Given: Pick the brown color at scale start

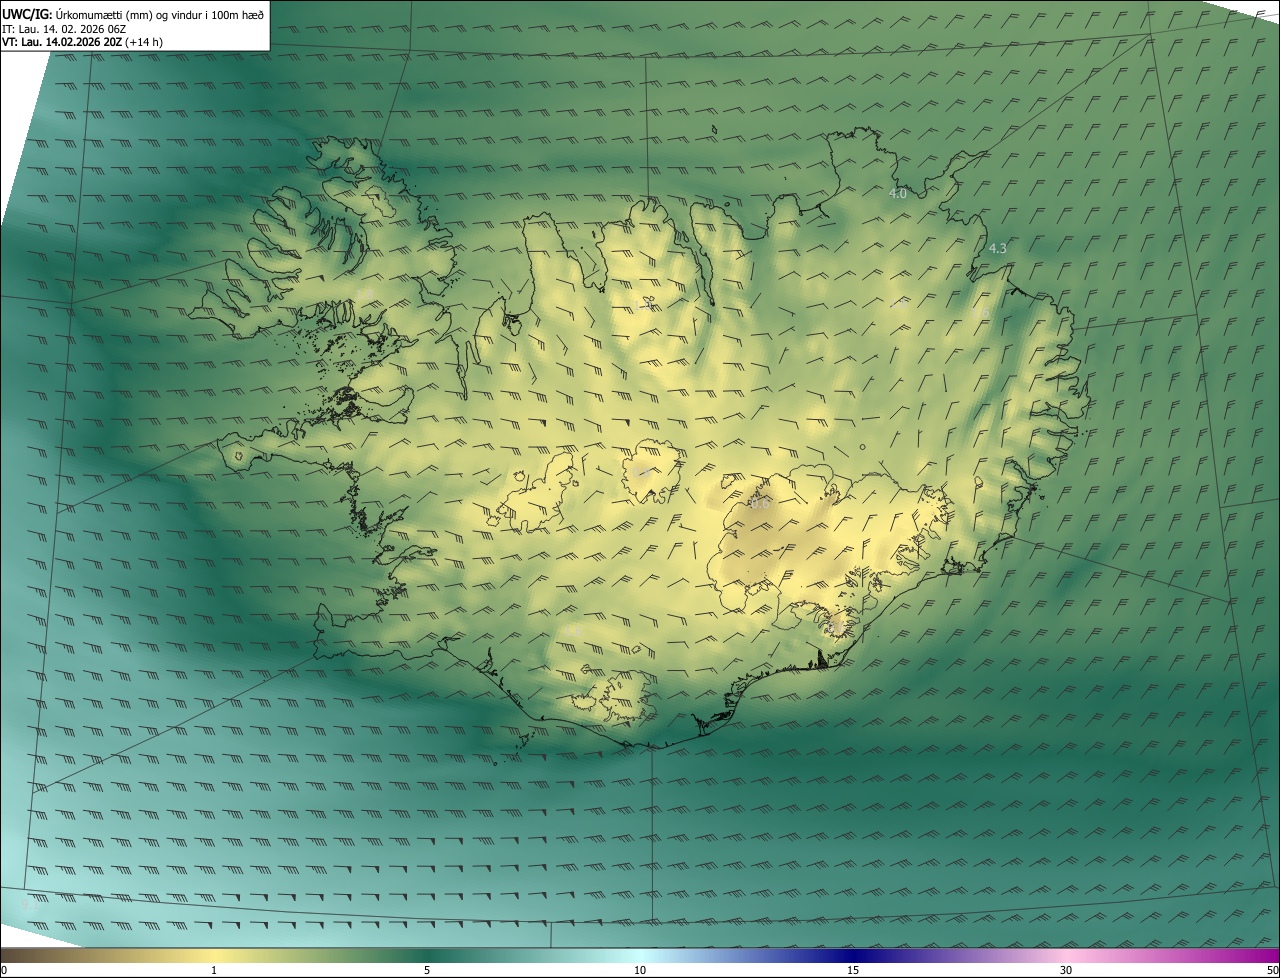Looking at the screenshot, I should coord(10,955).
